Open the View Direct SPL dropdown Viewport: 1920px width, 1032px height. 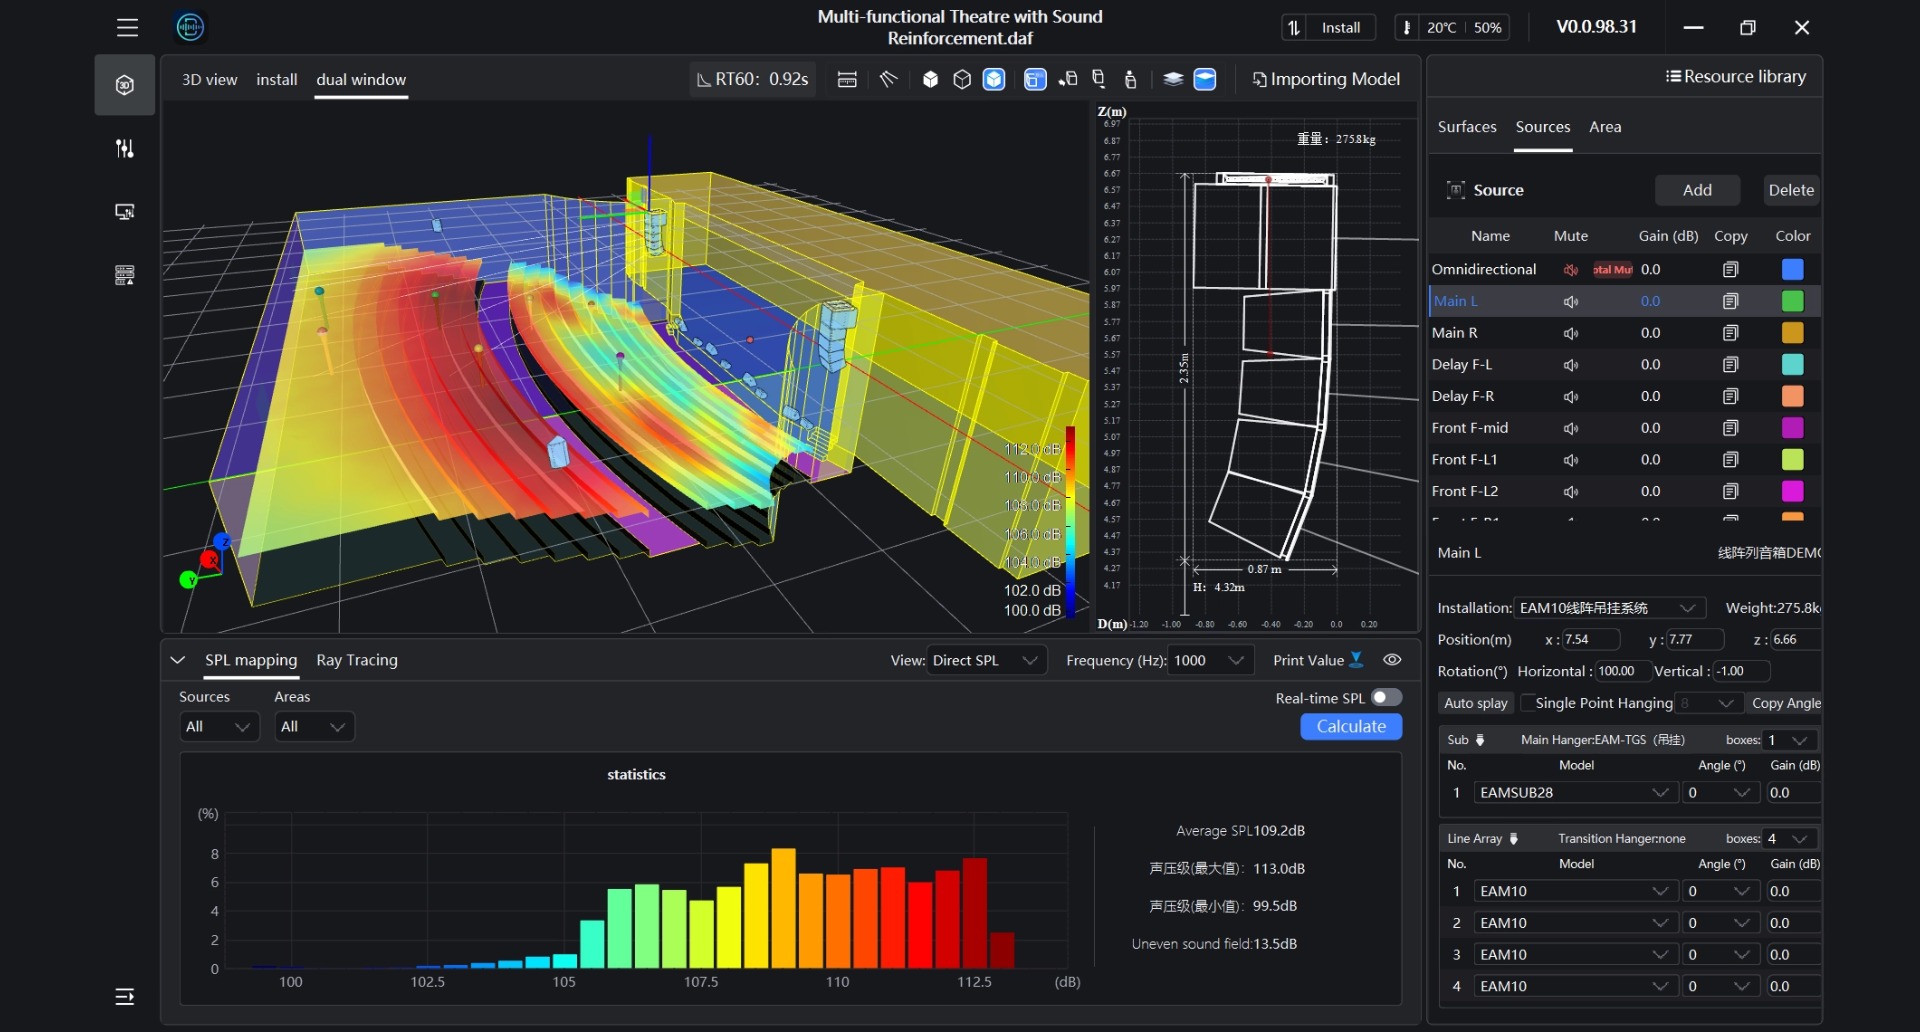(987, 660)
